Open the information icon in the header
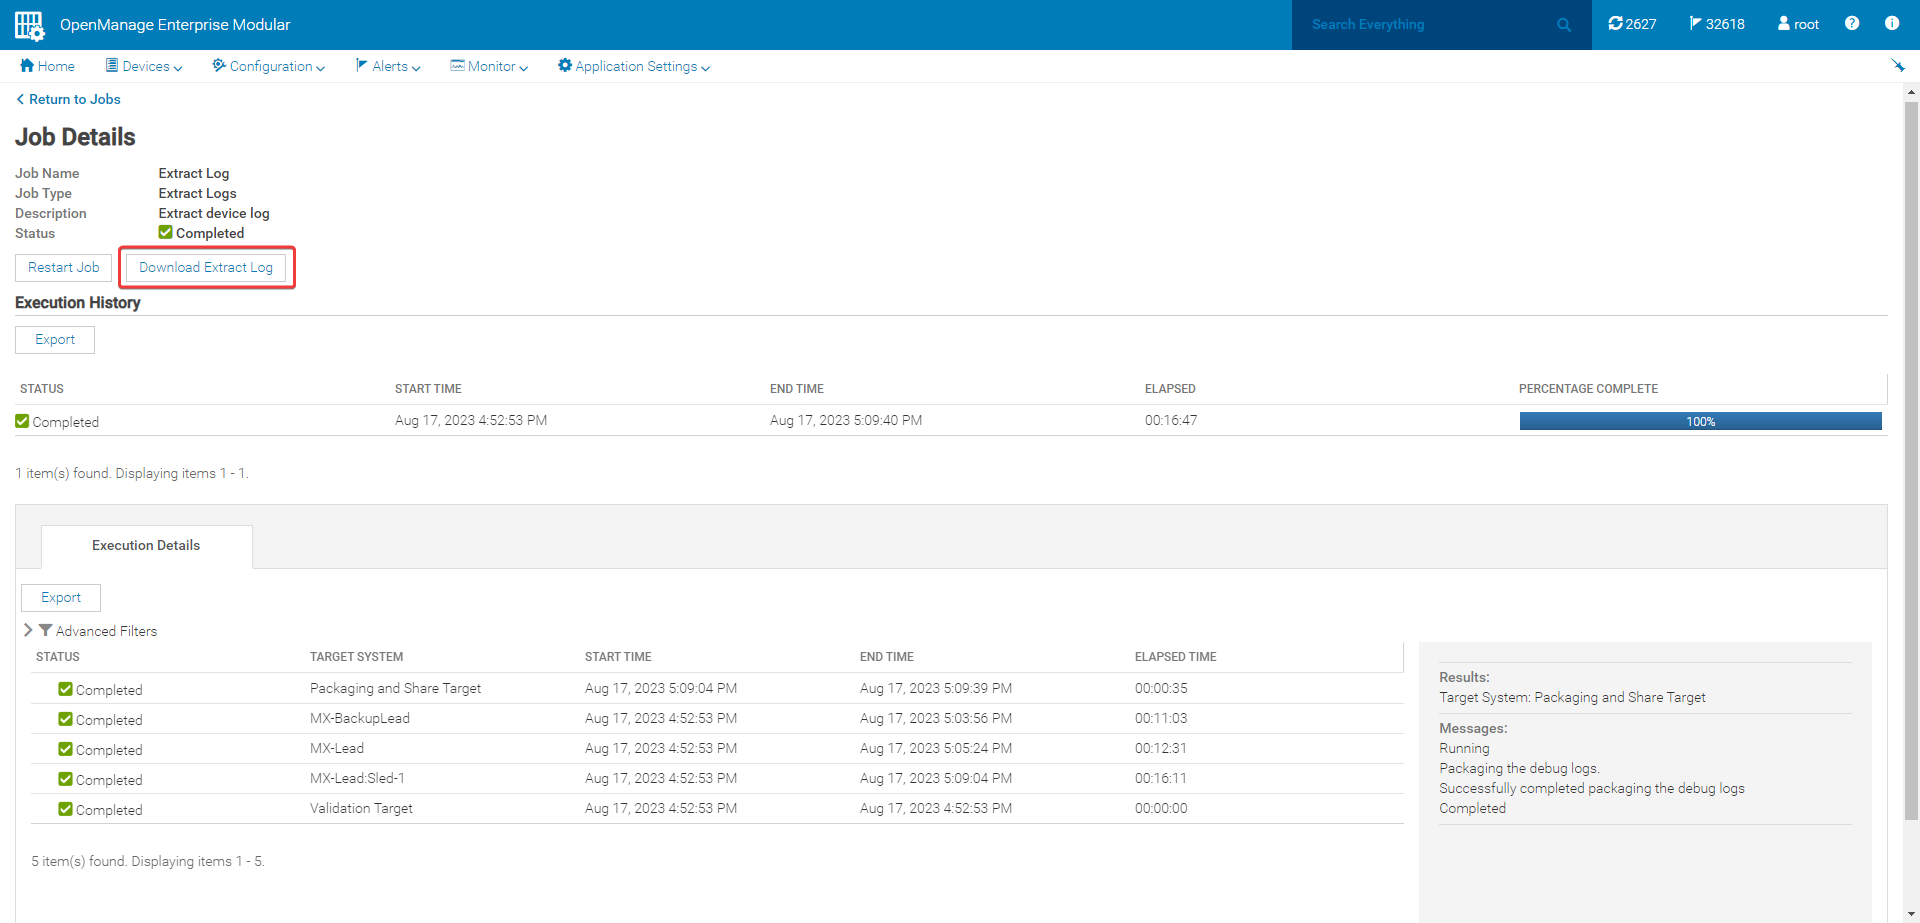The height and width of the screenshot is (923, 1920). click(x=1891, y=23)
